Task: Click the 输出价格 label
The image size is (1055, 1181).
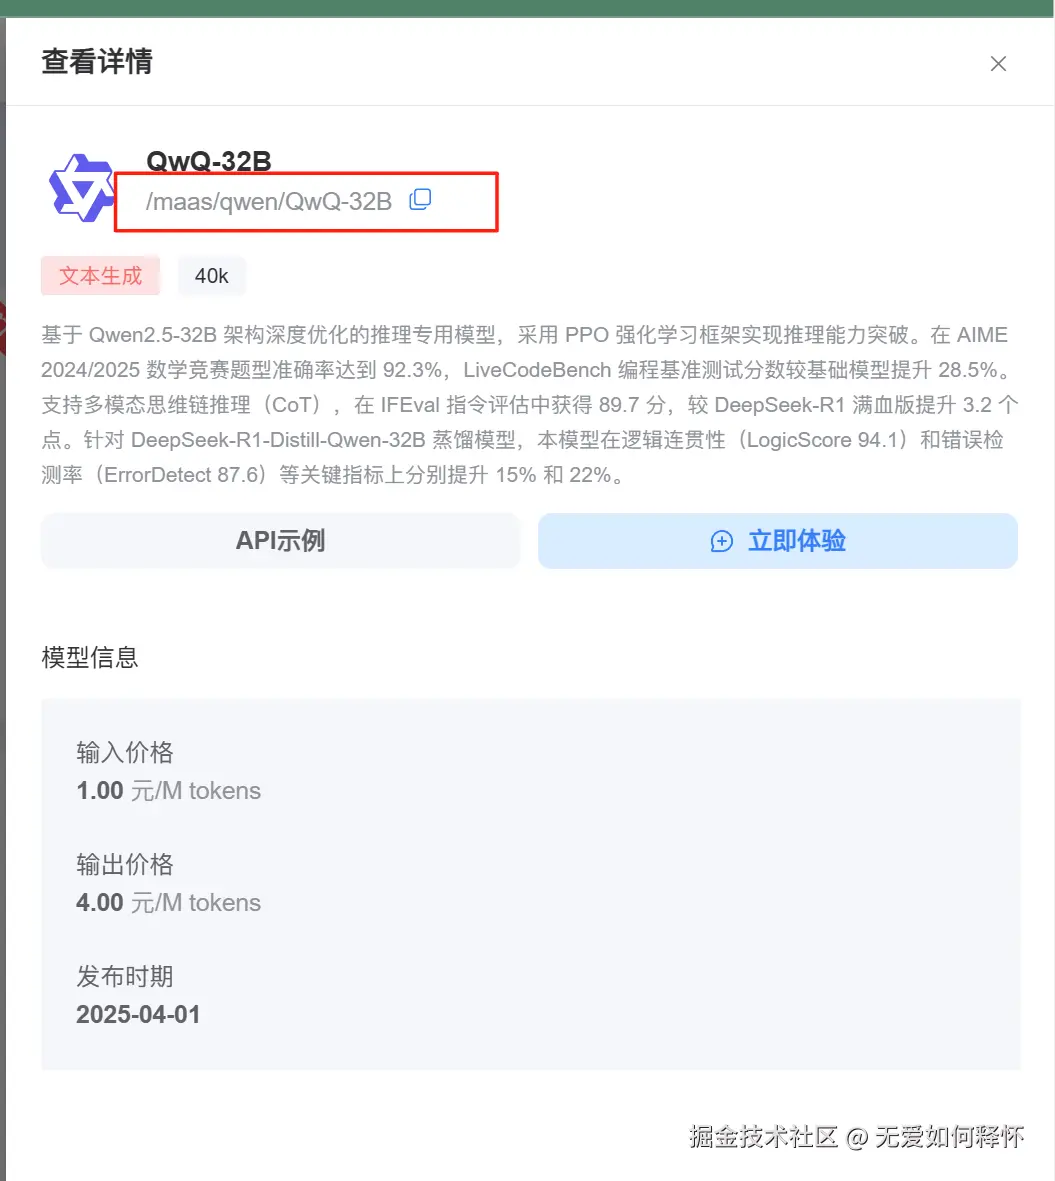Action: point(125,864)
